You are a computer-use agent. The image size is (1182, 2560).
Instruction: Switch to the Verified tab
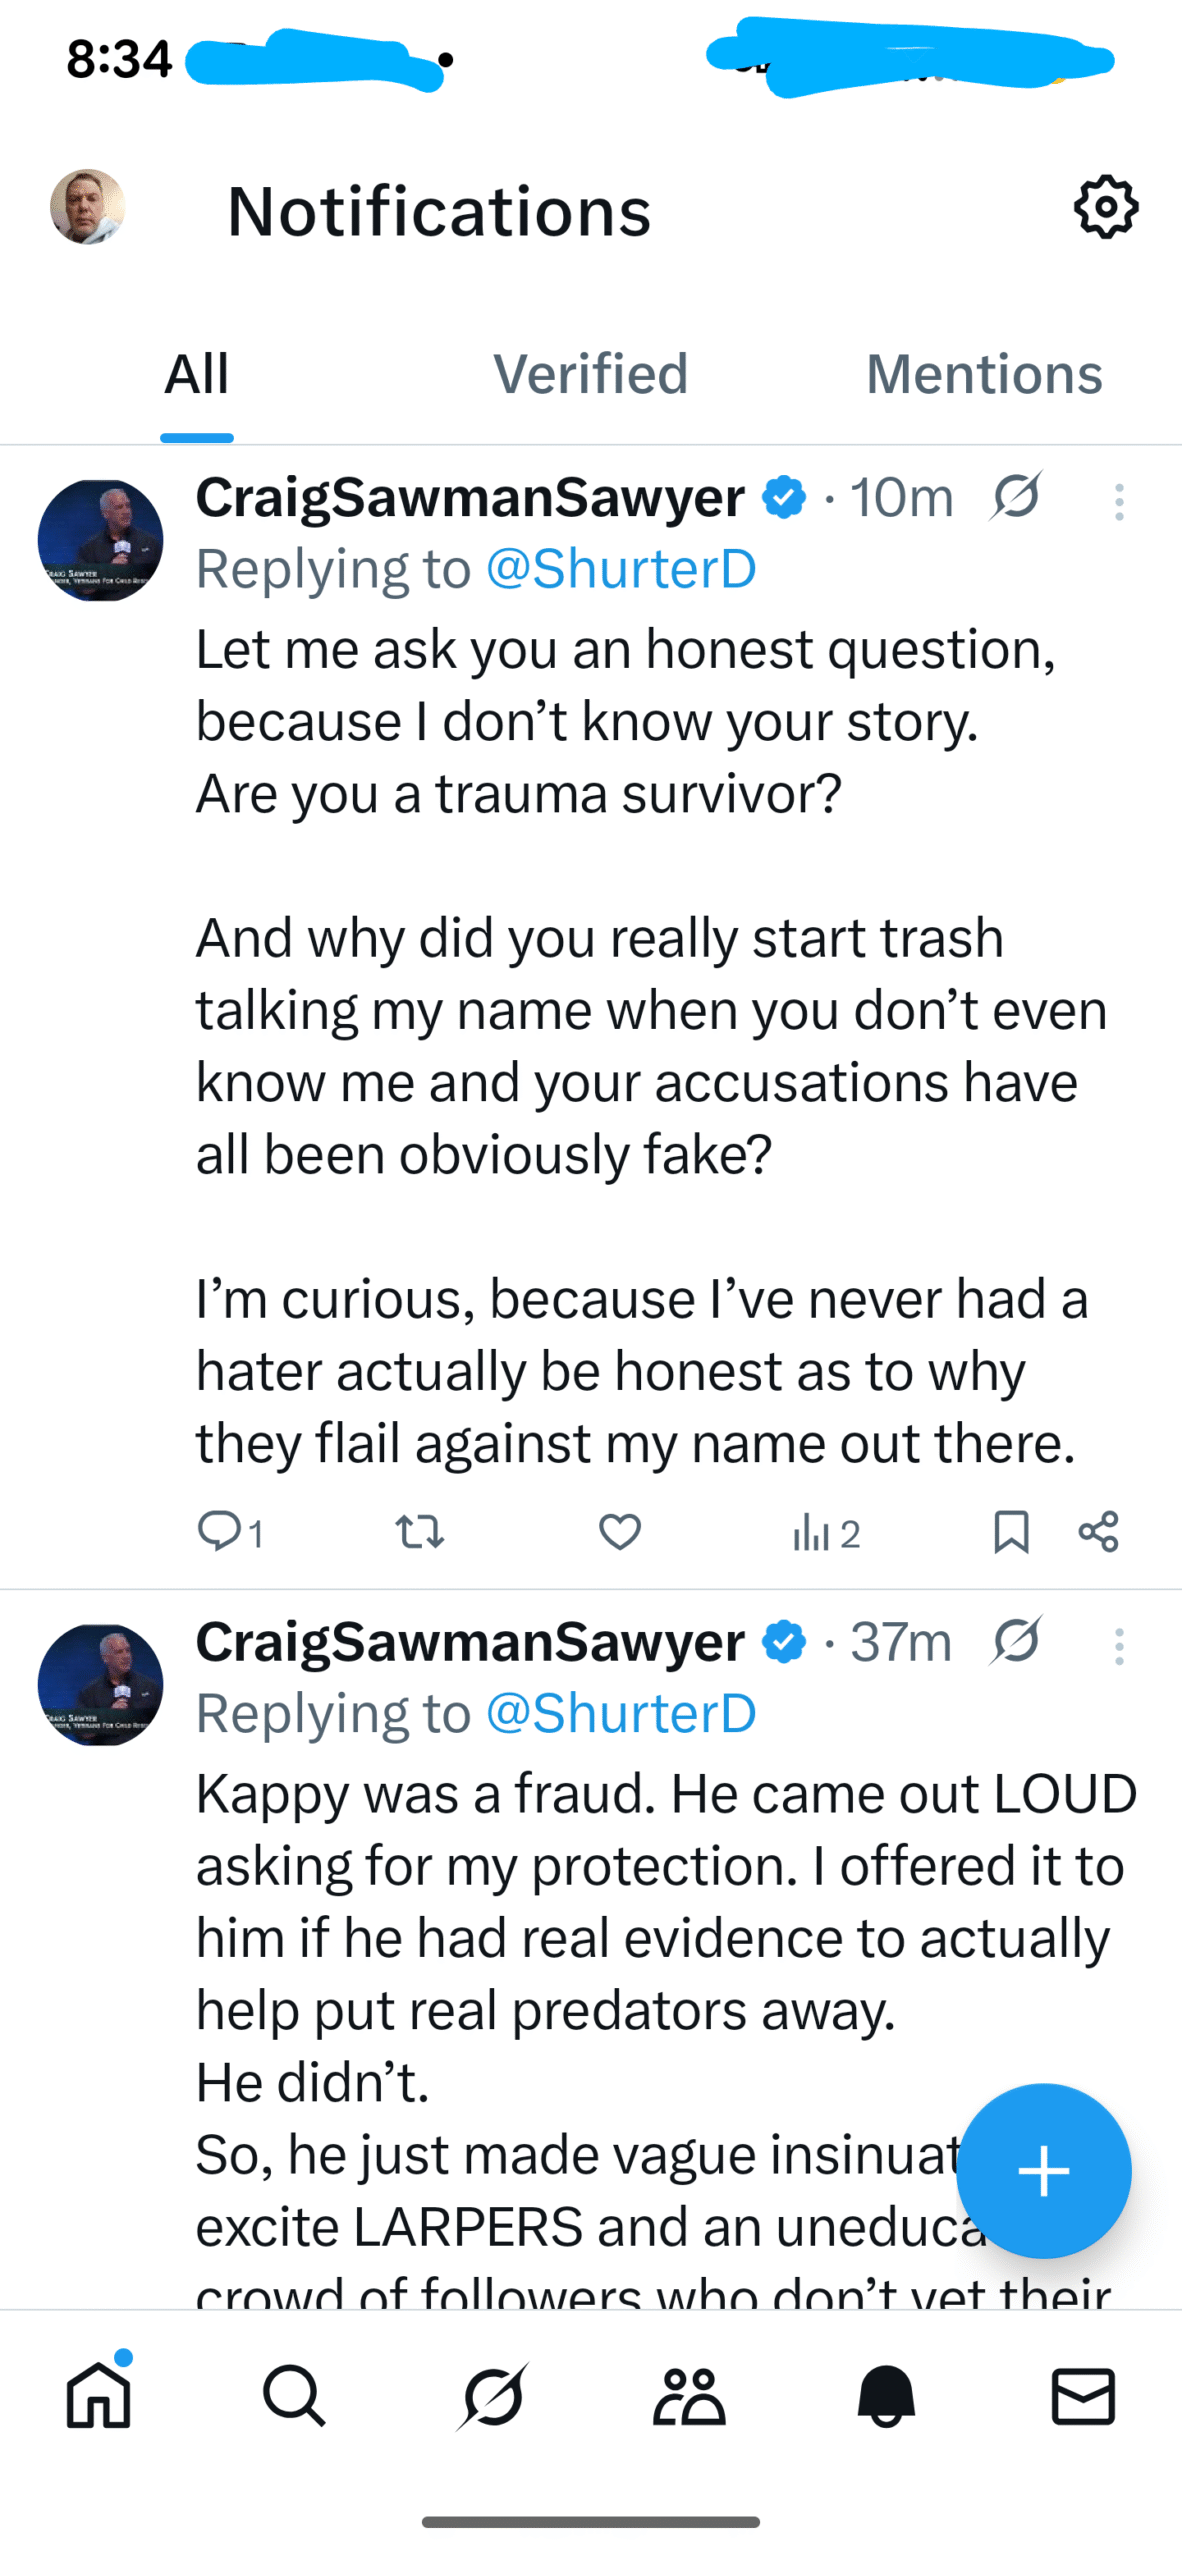[590, 374]
